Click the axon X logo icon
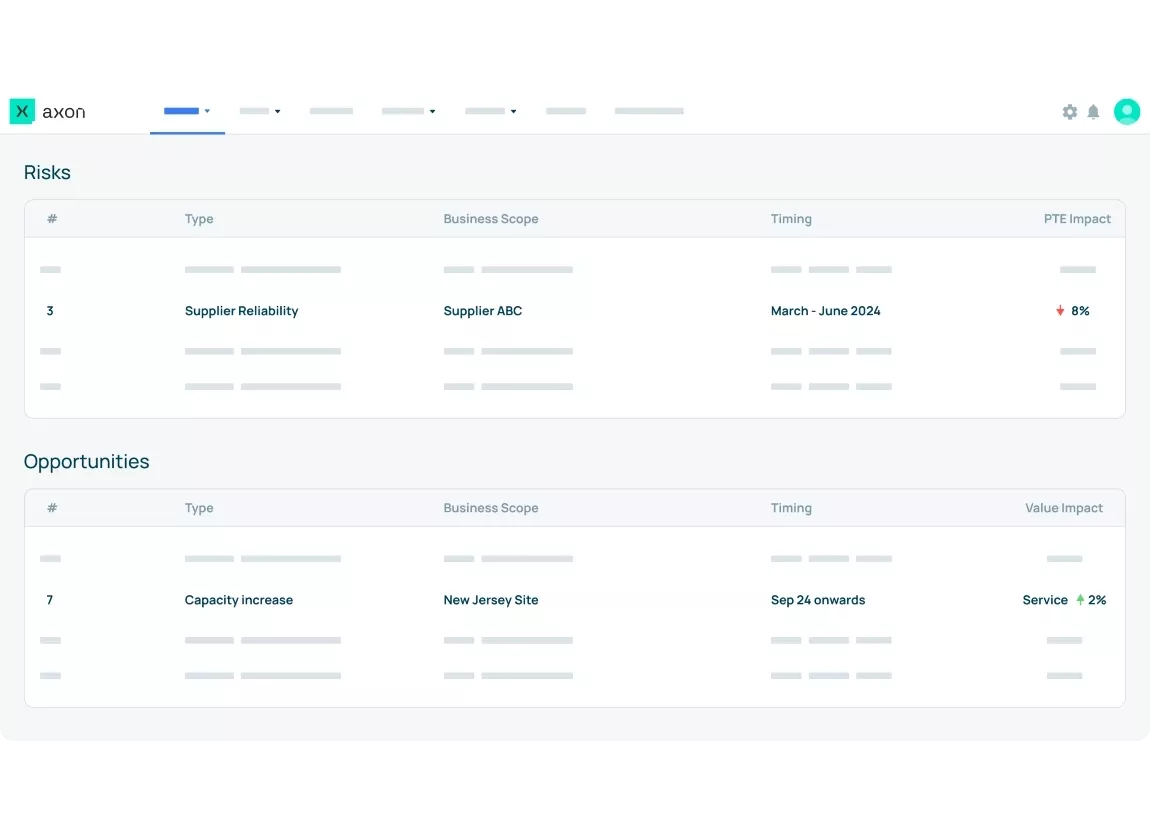The image size is (1150, 830). pyautogui.click(x=22, y=111)
